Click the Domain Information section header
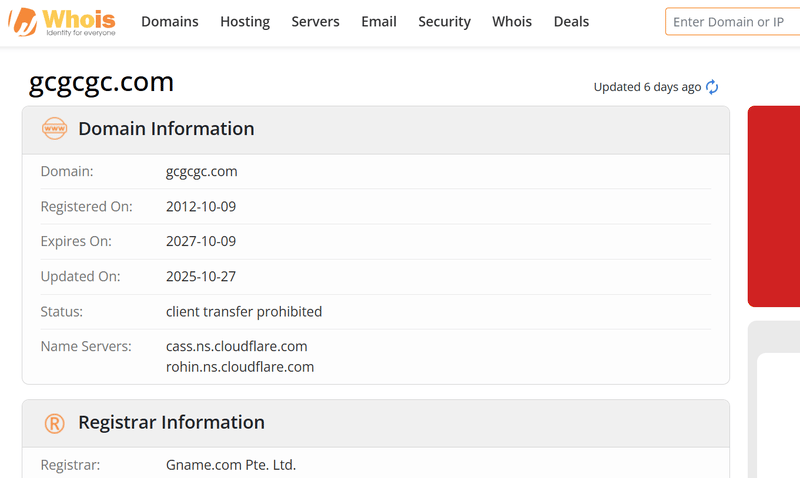Image resolution: width=800 pixels, height=478 pixels. pos(376,130)
